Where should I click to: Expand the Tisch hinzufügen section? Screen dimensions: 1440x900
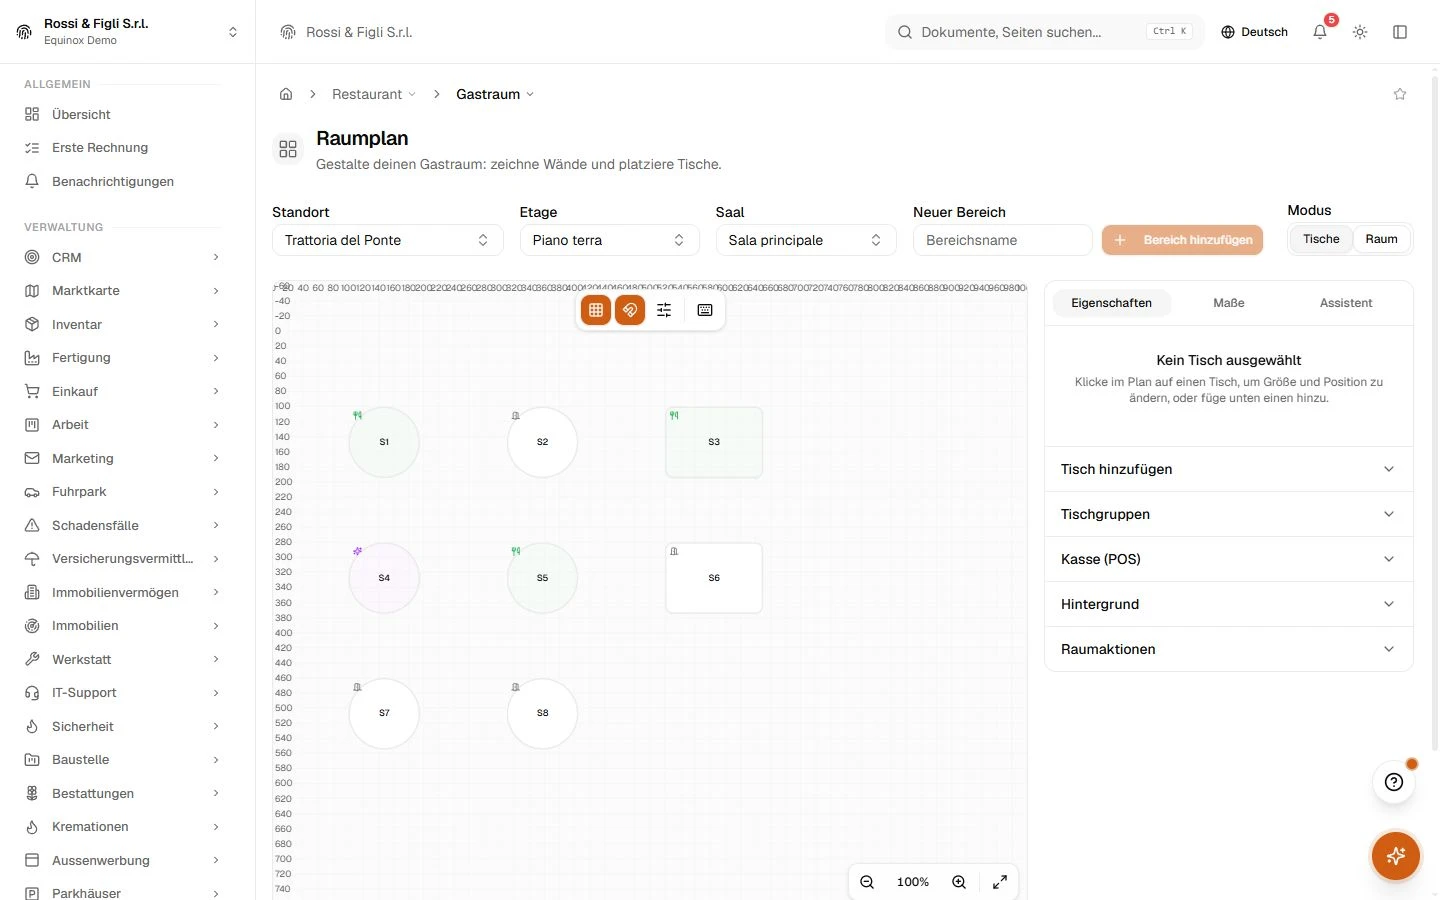[x=1229, y=469]
